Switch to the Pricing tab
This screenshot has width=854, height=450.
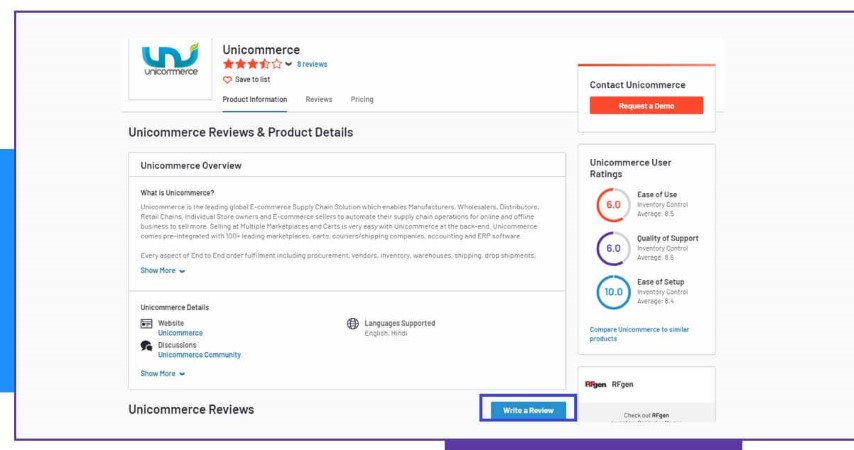tap(362, 99)
